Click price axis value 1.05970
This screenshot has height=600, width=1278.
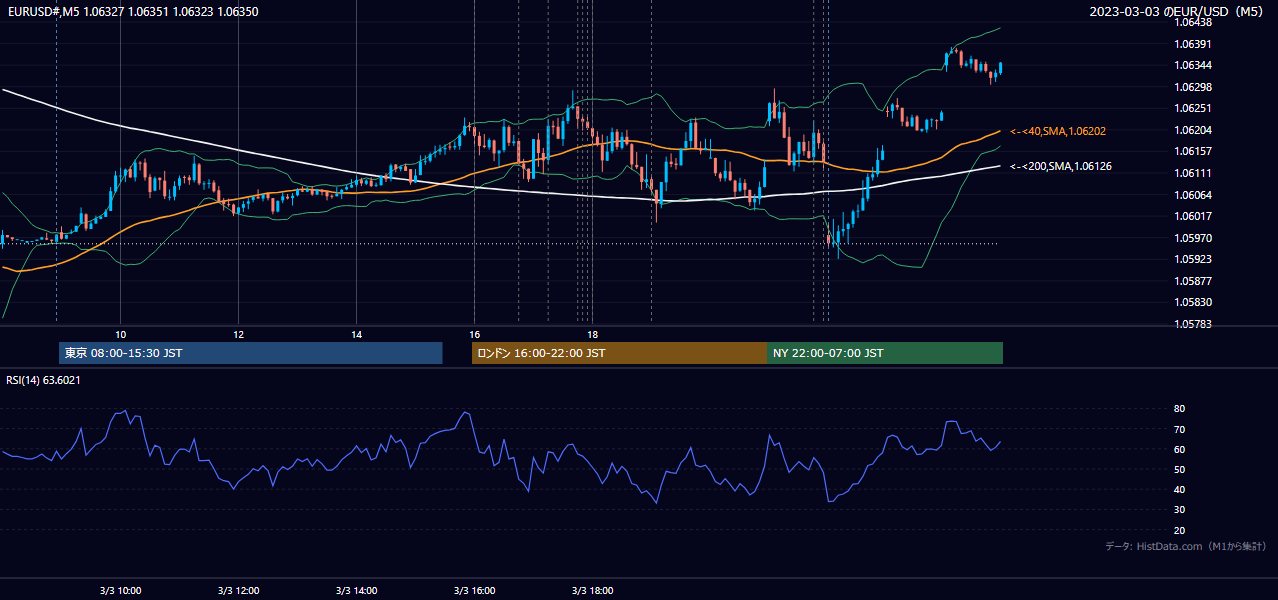coord(1192,238)
